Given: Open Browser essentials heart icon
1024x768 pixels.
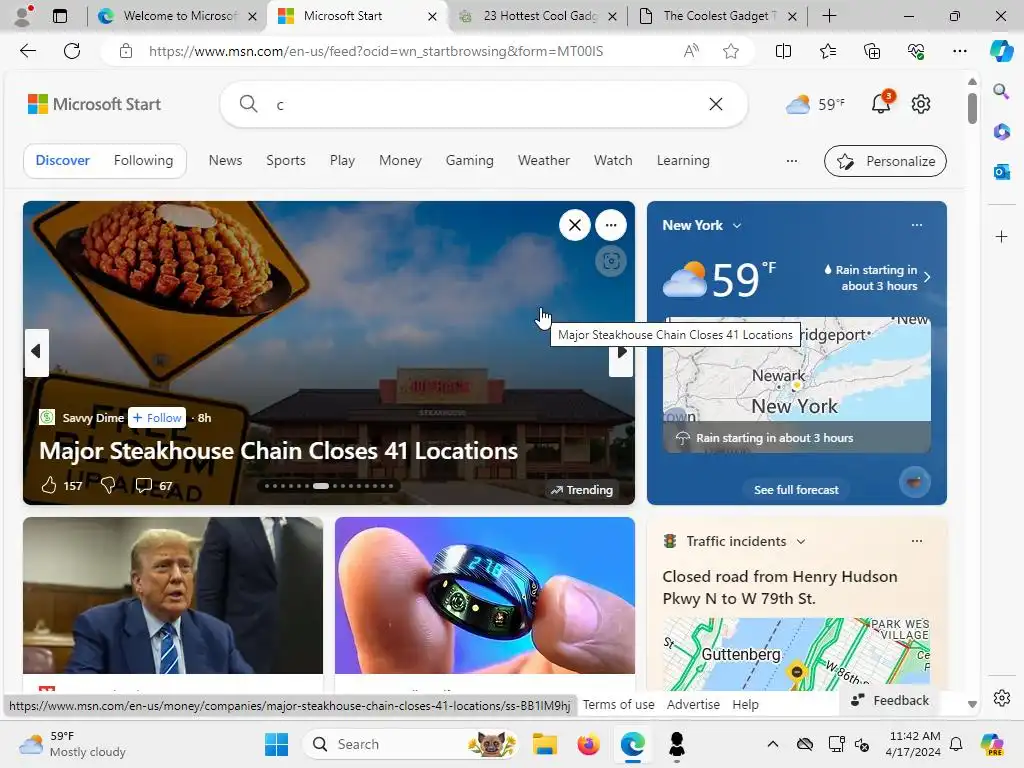Looking at the screenshot, I should [x=916, y=51].
